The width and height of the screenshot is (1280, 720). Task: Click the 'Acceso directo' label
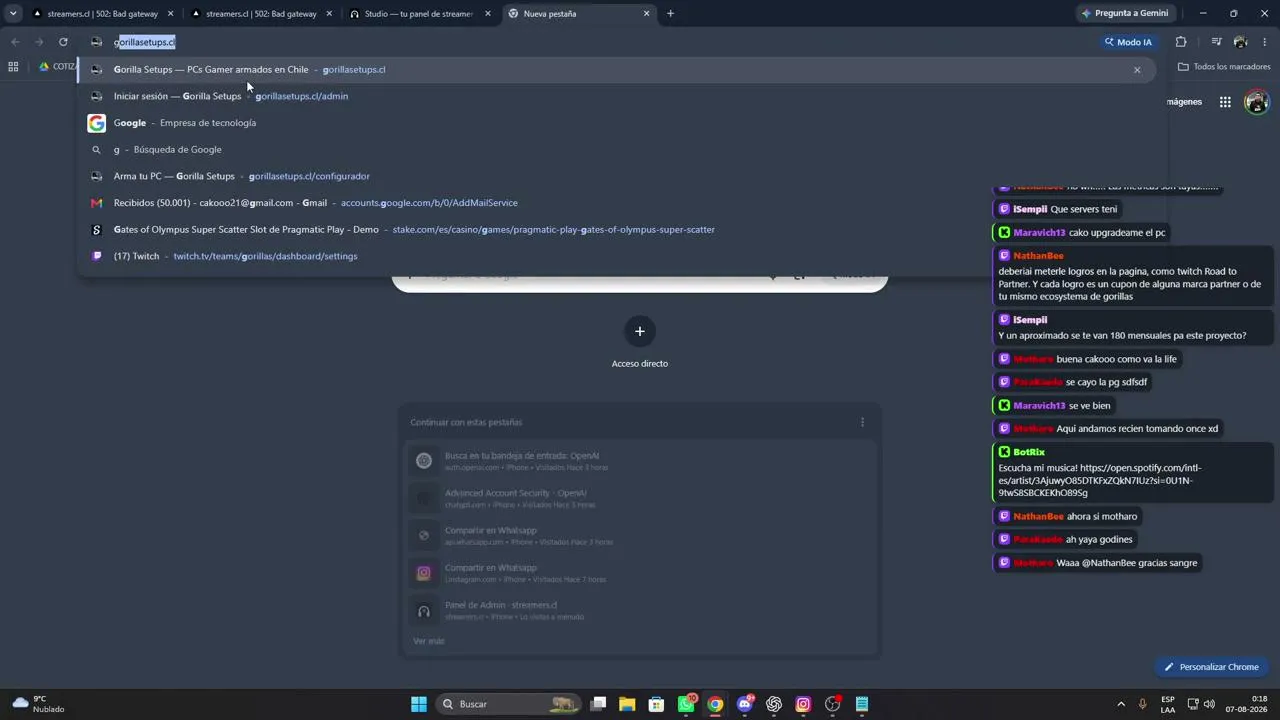click(x=640, y=364)
